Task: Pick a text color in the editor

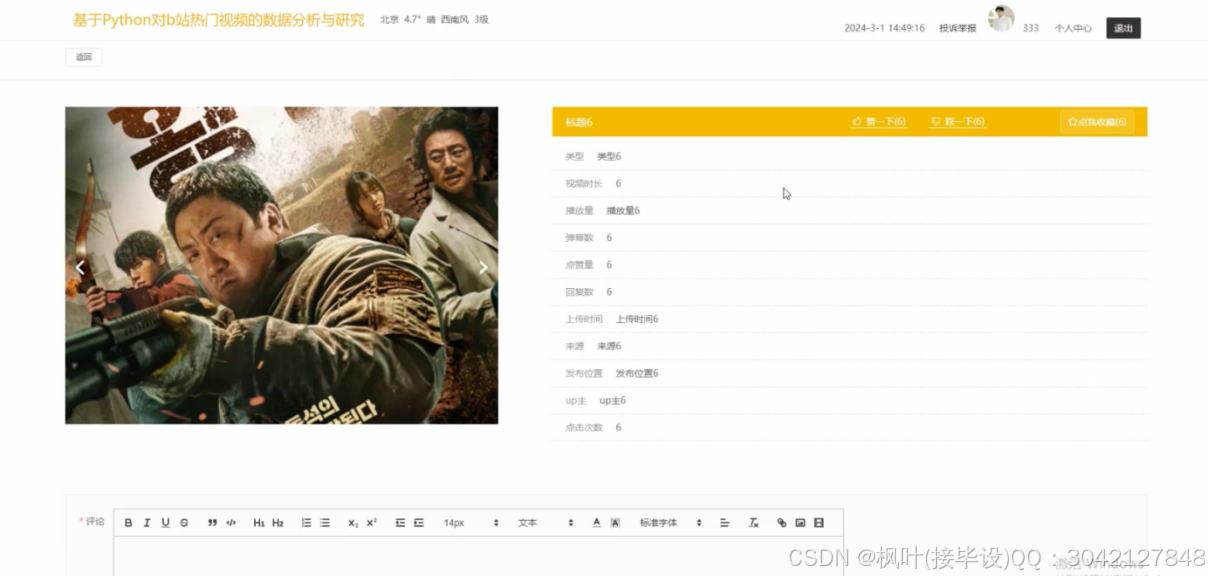Action: (x=597, y=523)
